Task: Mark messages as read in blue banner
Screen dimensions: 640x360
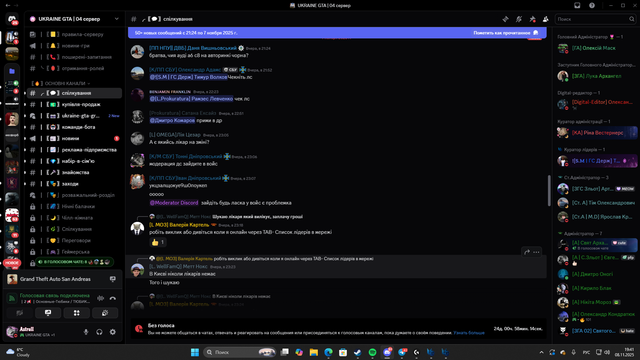Action: point(506,33)
